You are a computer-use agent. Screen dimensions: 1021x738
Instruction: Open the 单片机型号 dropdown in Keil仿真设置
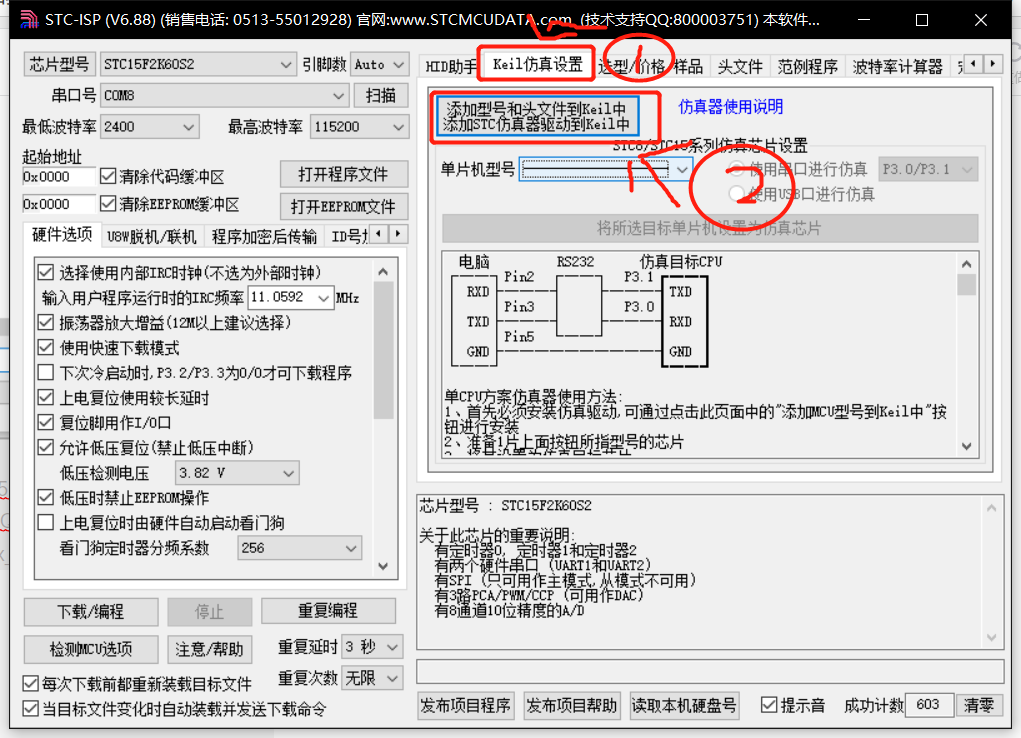684,169
